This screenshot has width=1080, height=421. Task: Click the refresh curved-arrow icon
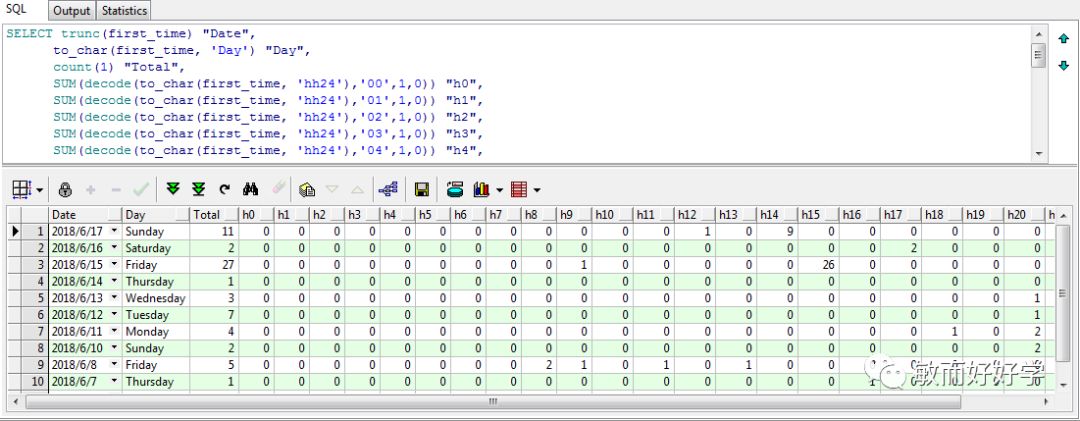click(x=225, y=189)
